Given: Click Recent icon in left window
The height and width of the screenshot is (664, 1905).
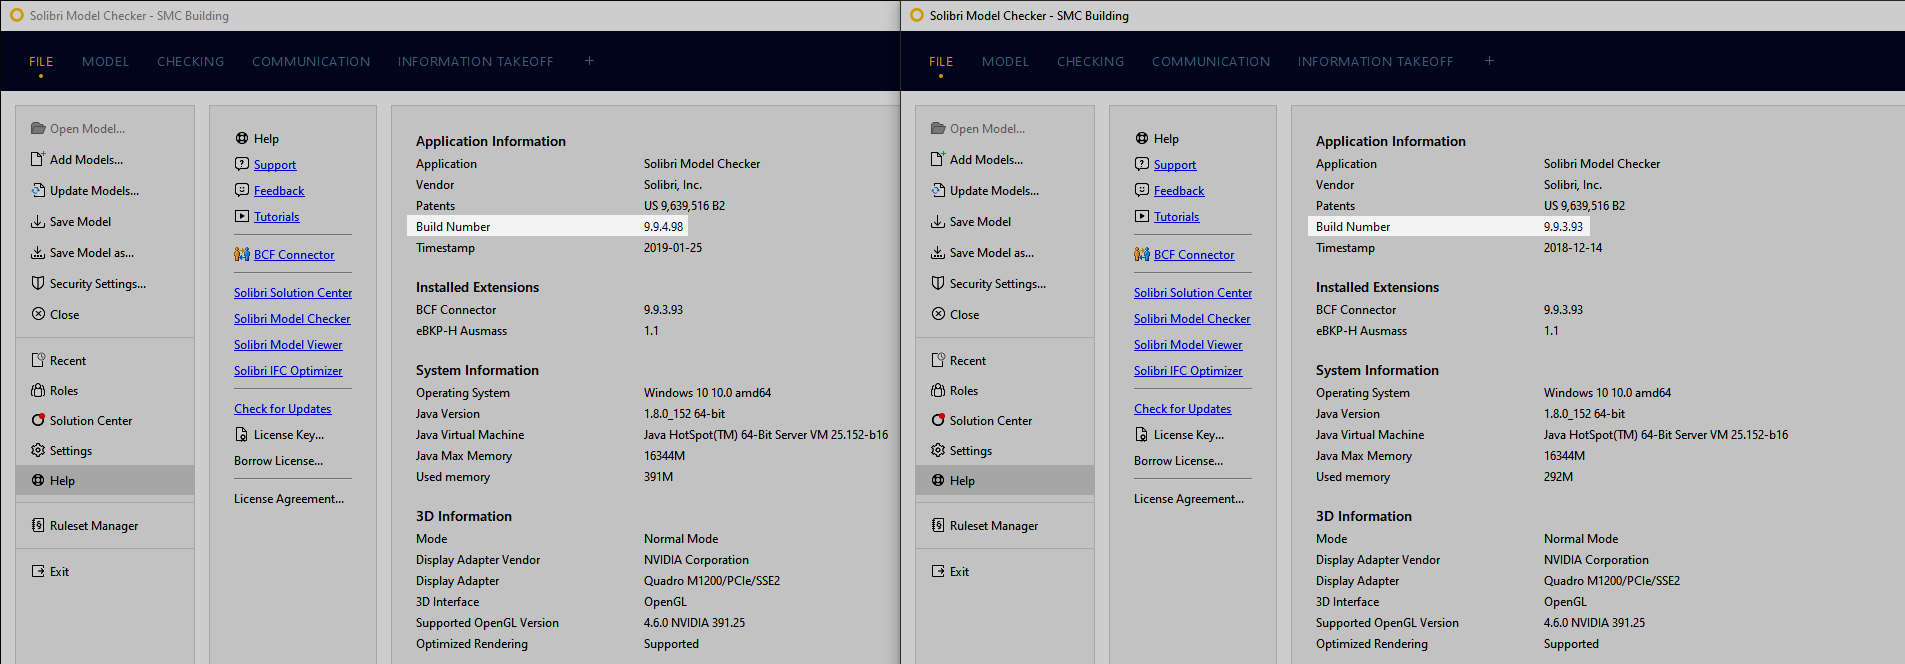Looking at the screenshot, I should [x=38, y=360].
